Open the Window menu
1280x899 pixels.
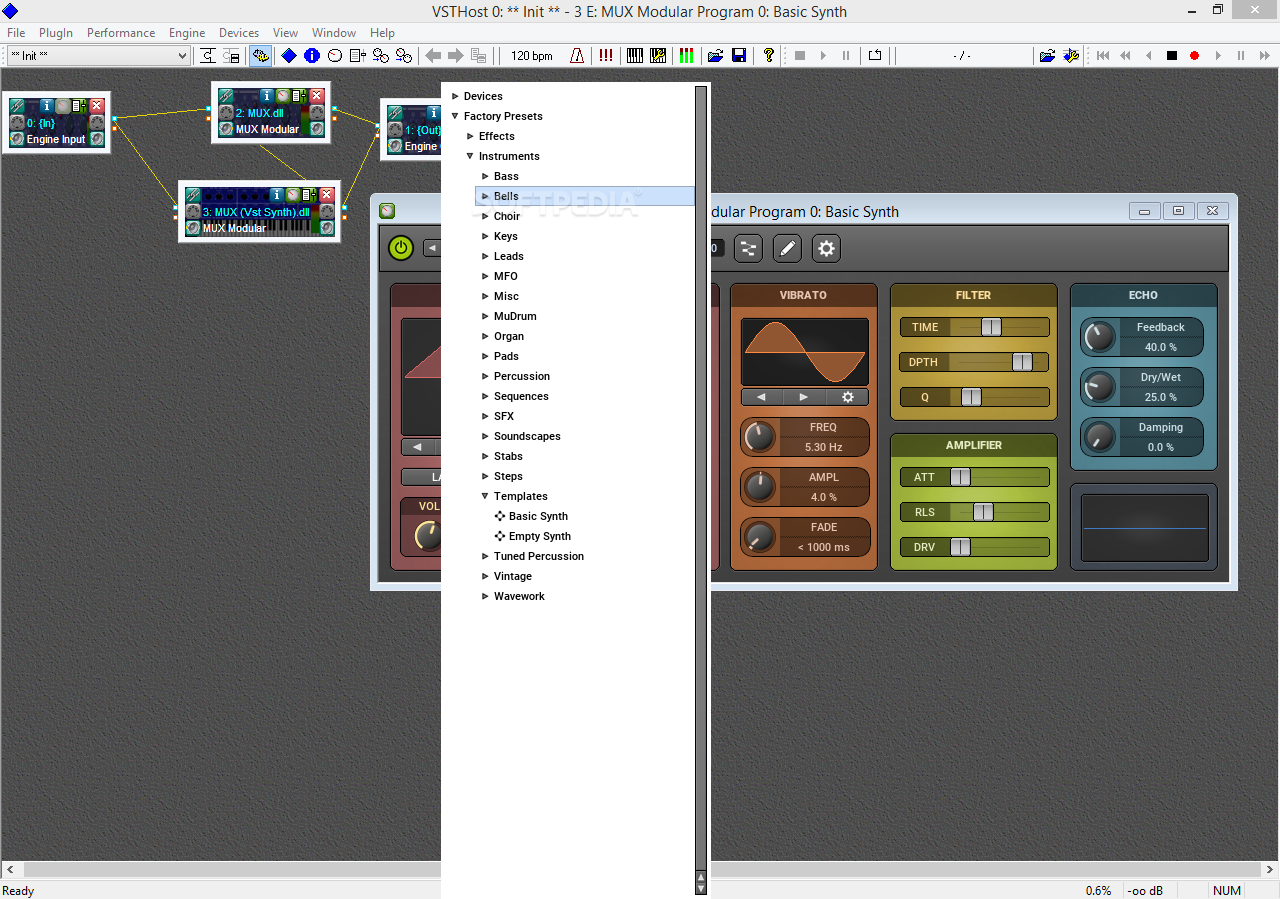(334, 33)
